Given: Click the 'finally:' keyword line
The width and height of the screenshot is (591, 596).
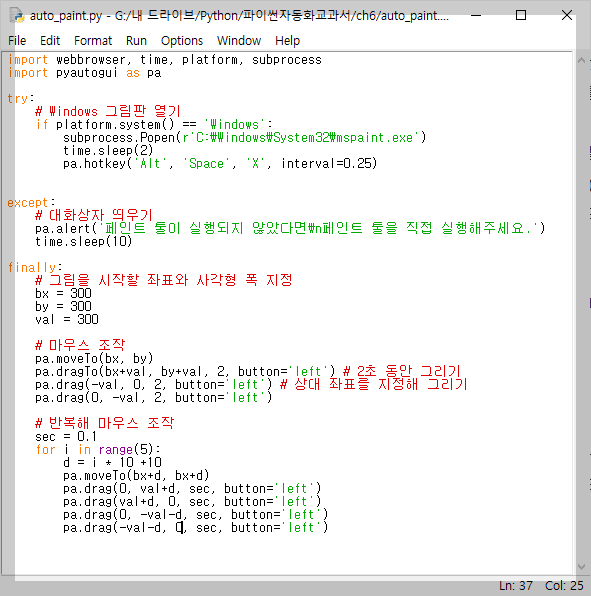Looking at the screenshot, I should 35,268.
